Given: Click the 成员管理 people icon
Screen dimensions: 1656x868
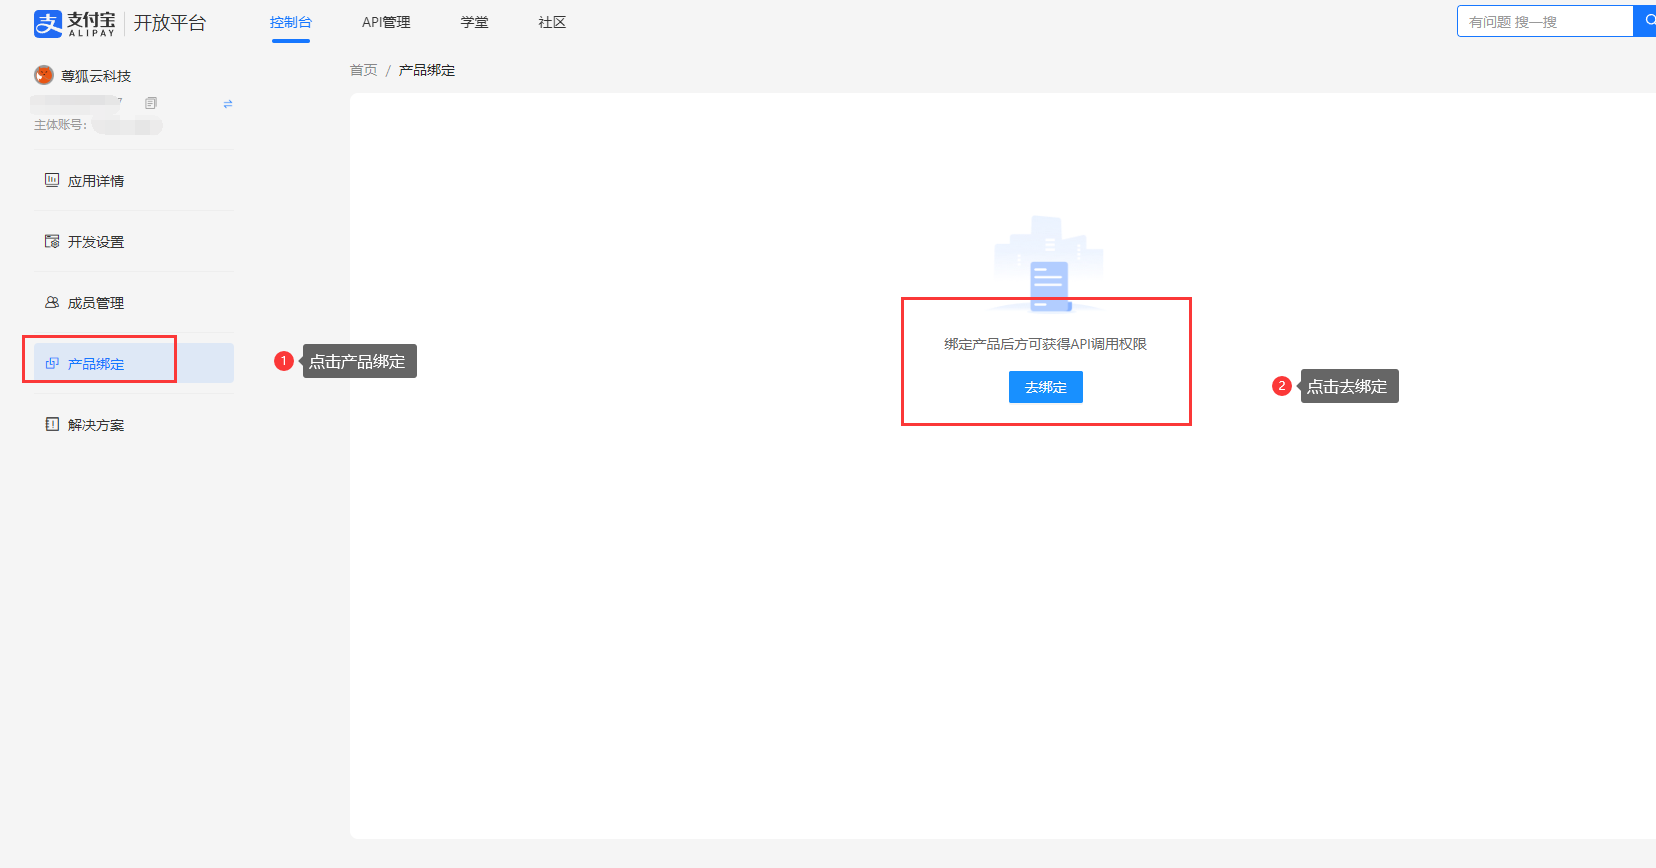Looking at the screenshot, I should (x=52, y=302).
